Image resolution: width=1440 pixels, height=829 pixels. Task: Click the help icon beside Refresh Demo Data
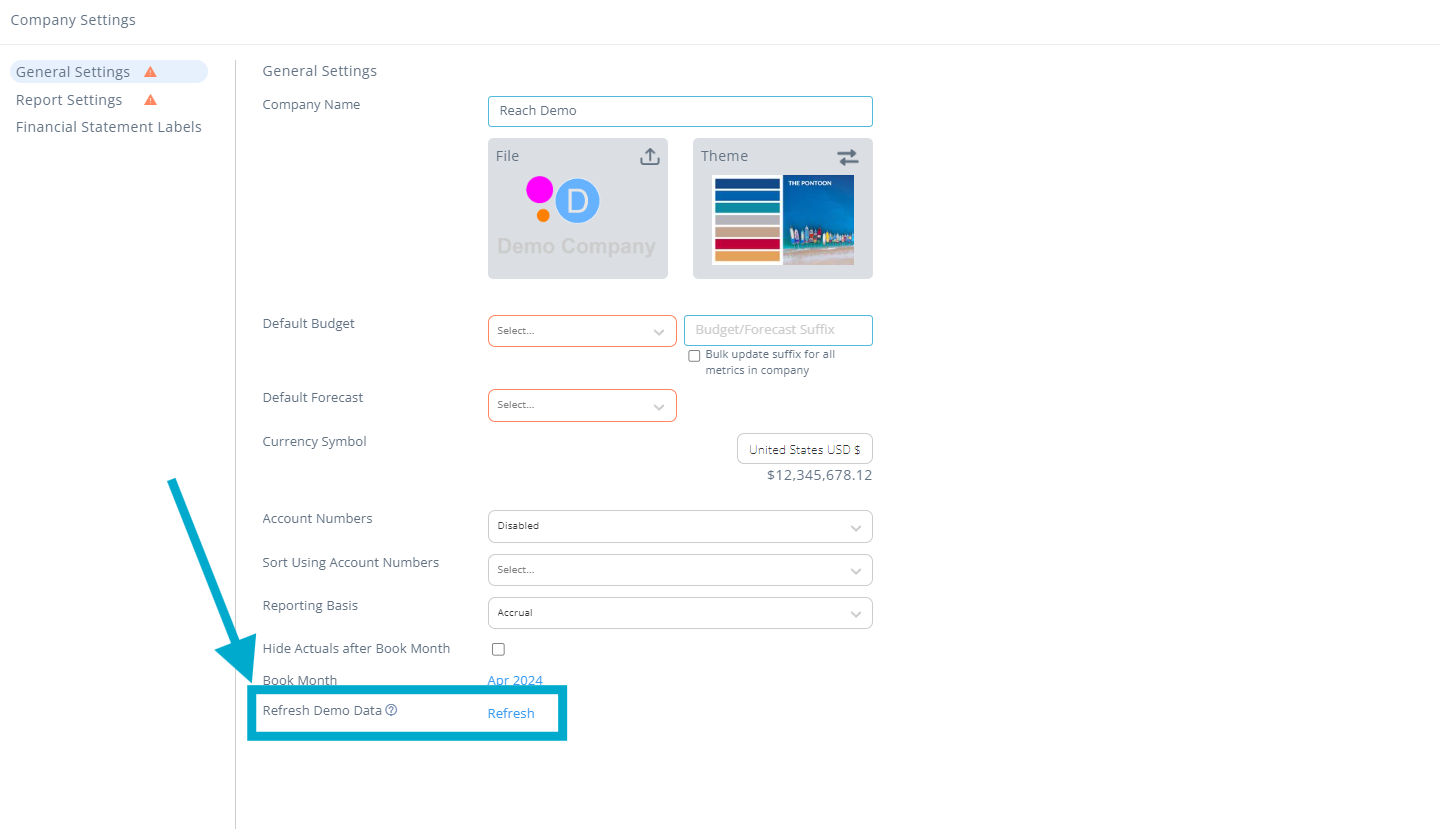pyautogui.click(x=391, y=711)
